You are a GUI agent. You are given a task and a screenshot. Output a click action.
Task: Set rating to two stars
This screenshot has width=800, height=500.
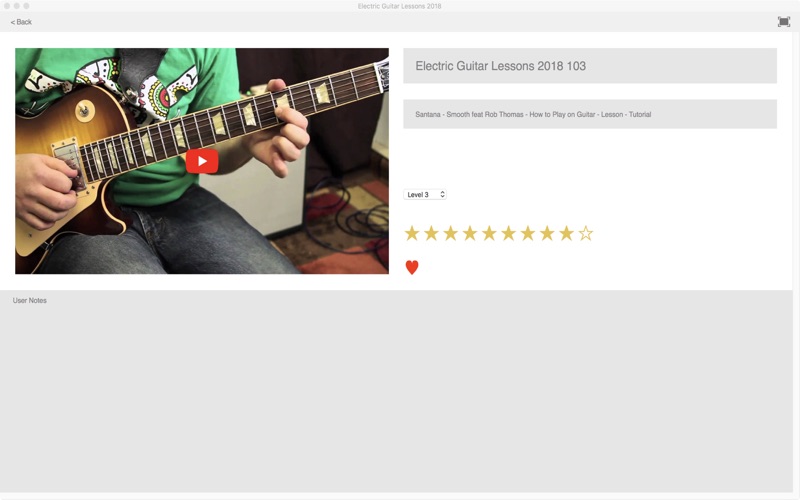(431, 234)
